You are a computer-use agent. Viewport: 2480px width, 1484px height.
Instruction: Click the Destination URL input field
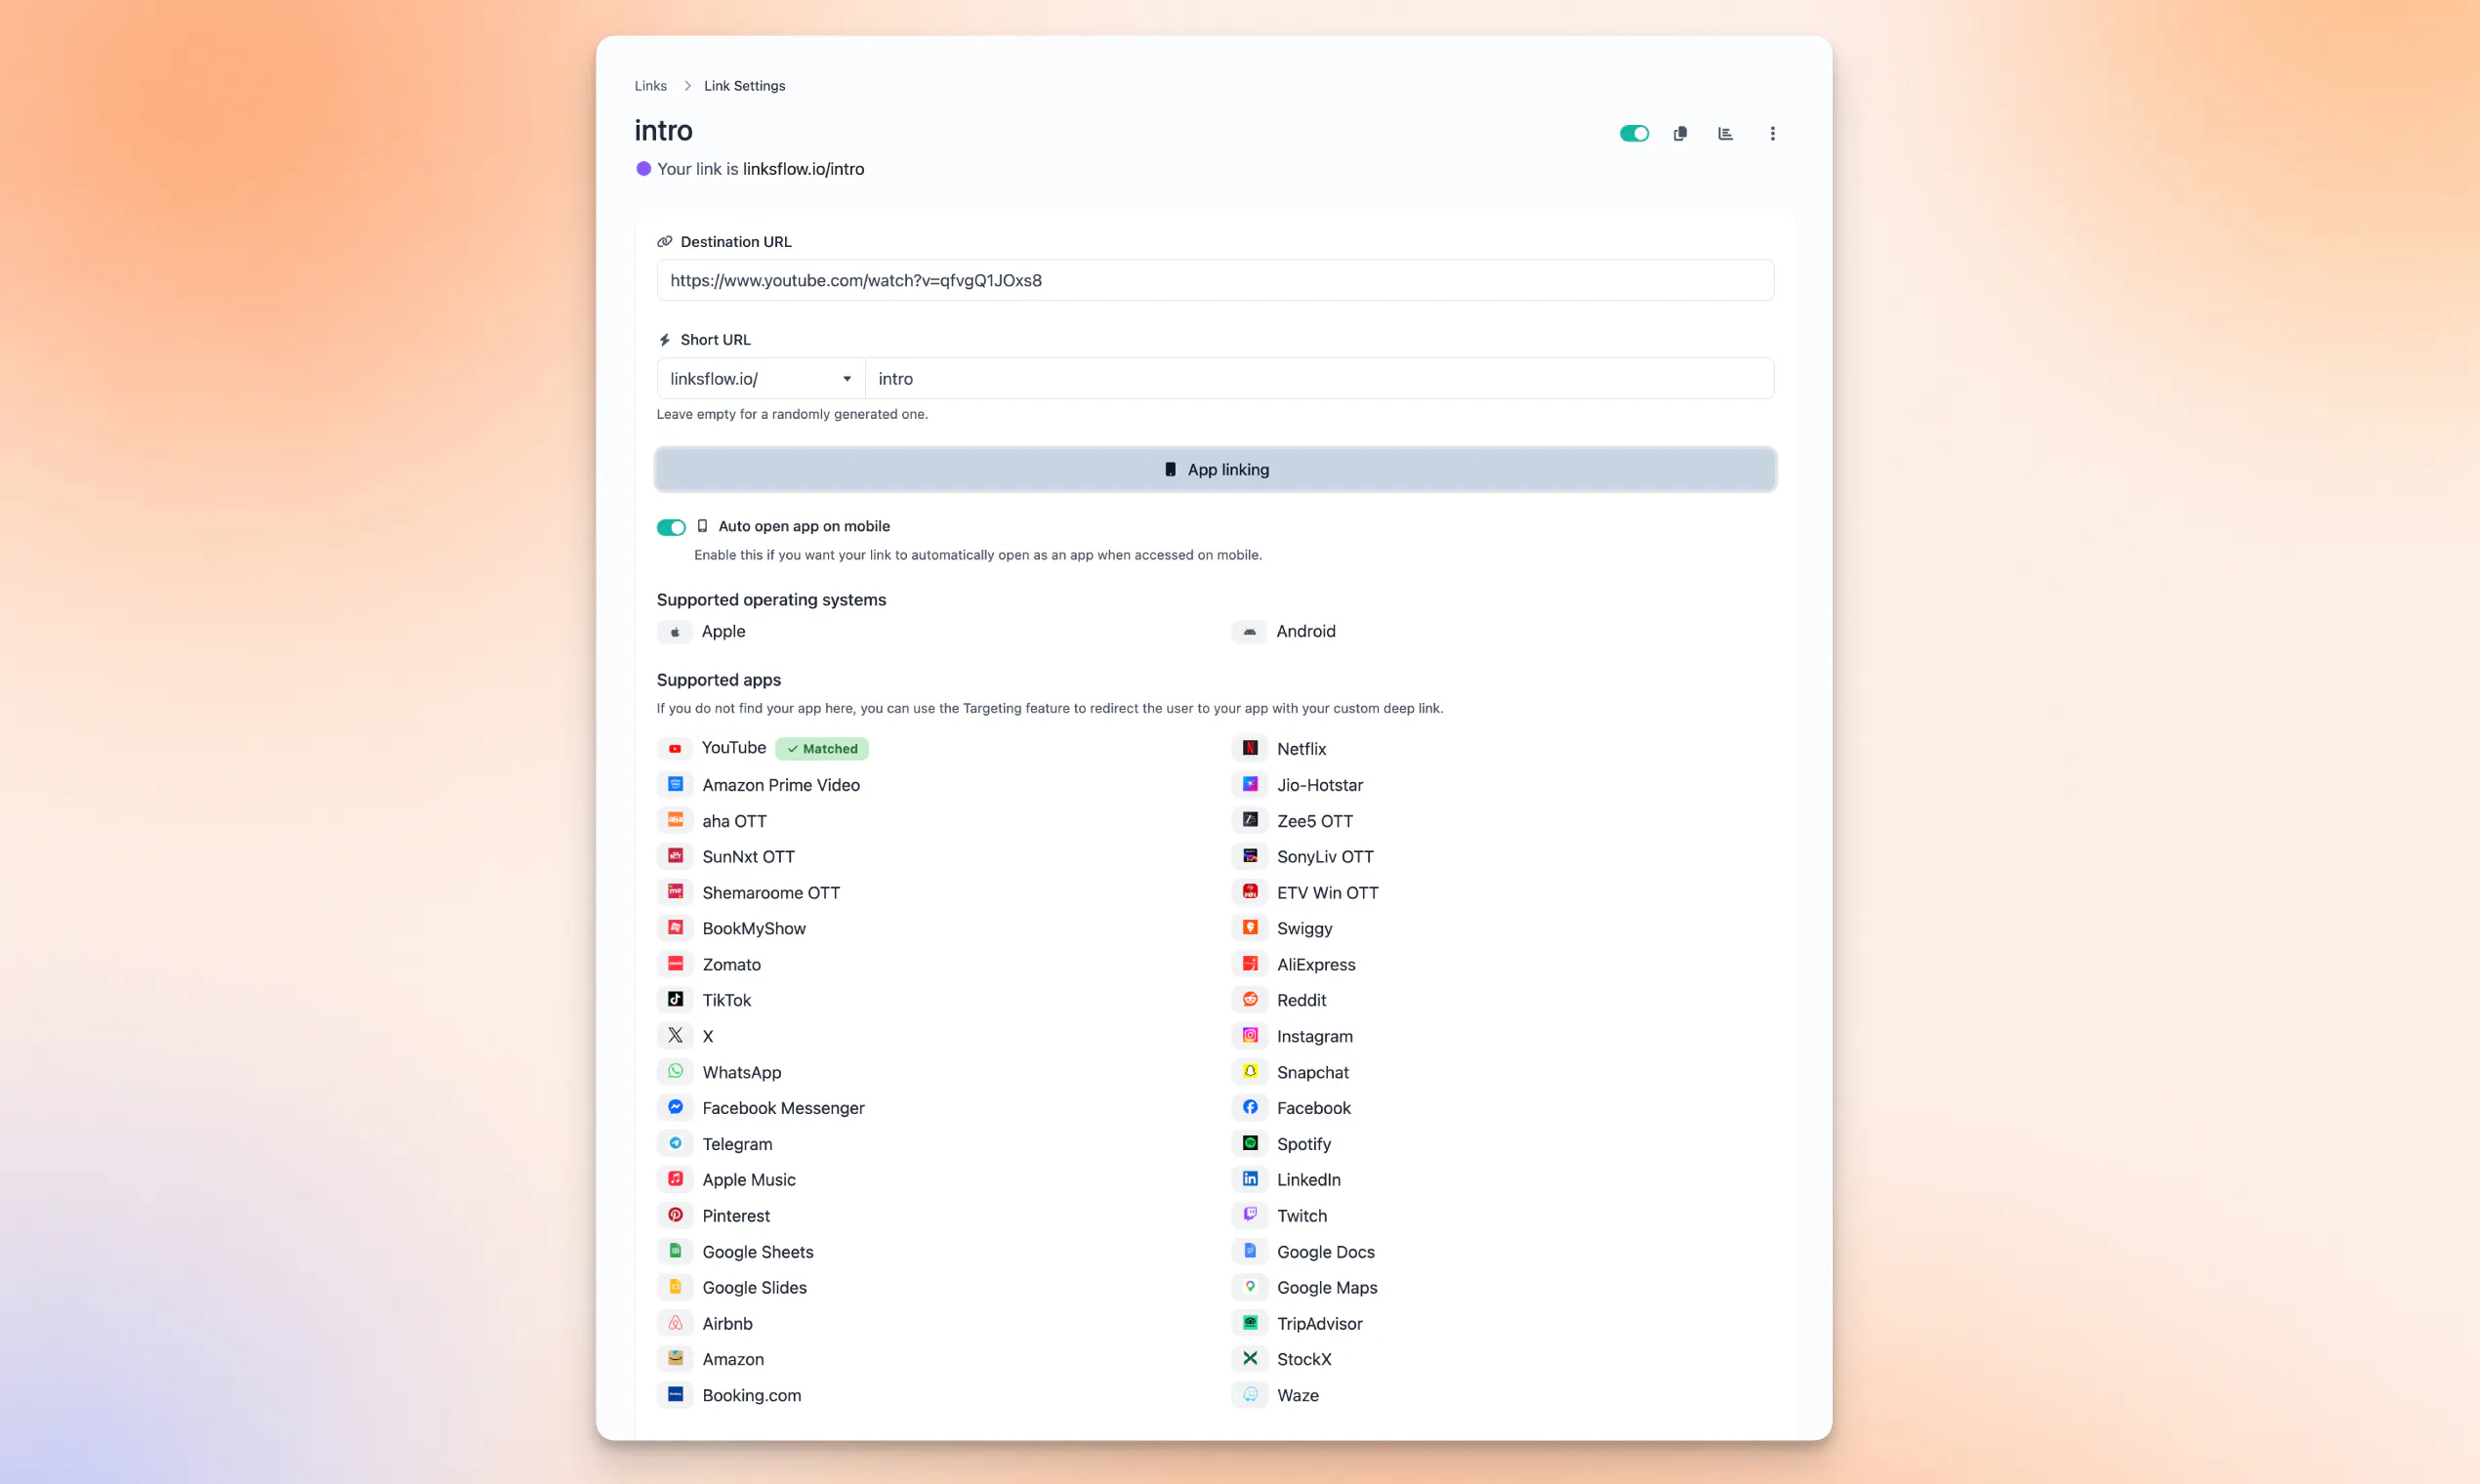tap(1215, 281)
